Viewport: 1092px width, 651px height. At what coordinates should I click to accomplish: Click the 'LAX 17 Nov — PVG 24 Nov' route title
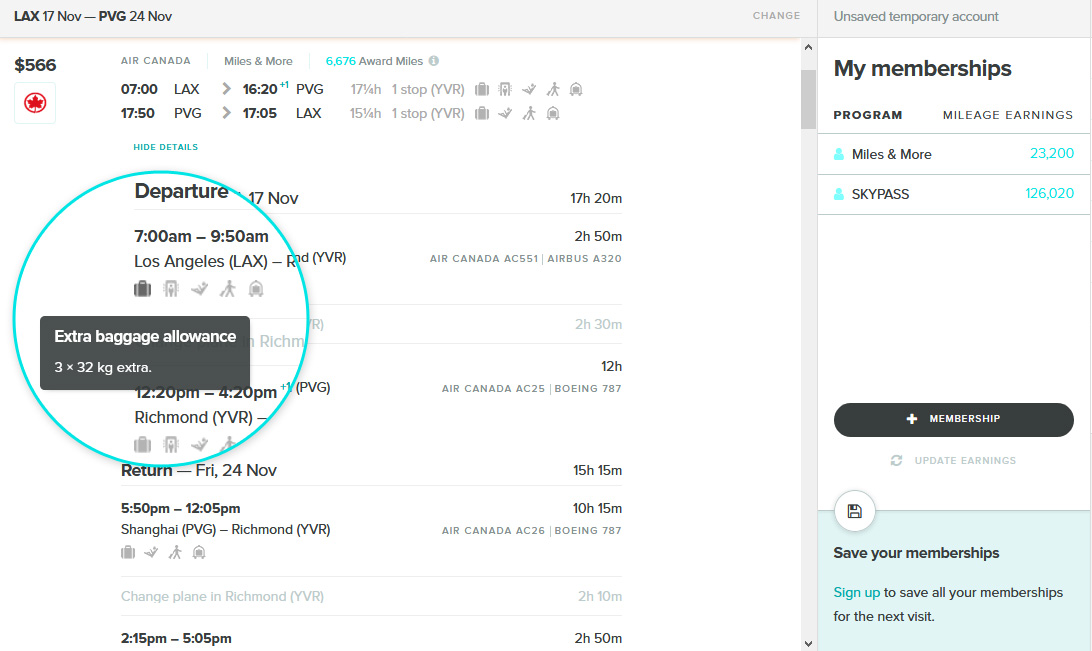pyautogui.click(x=93, y=17)
